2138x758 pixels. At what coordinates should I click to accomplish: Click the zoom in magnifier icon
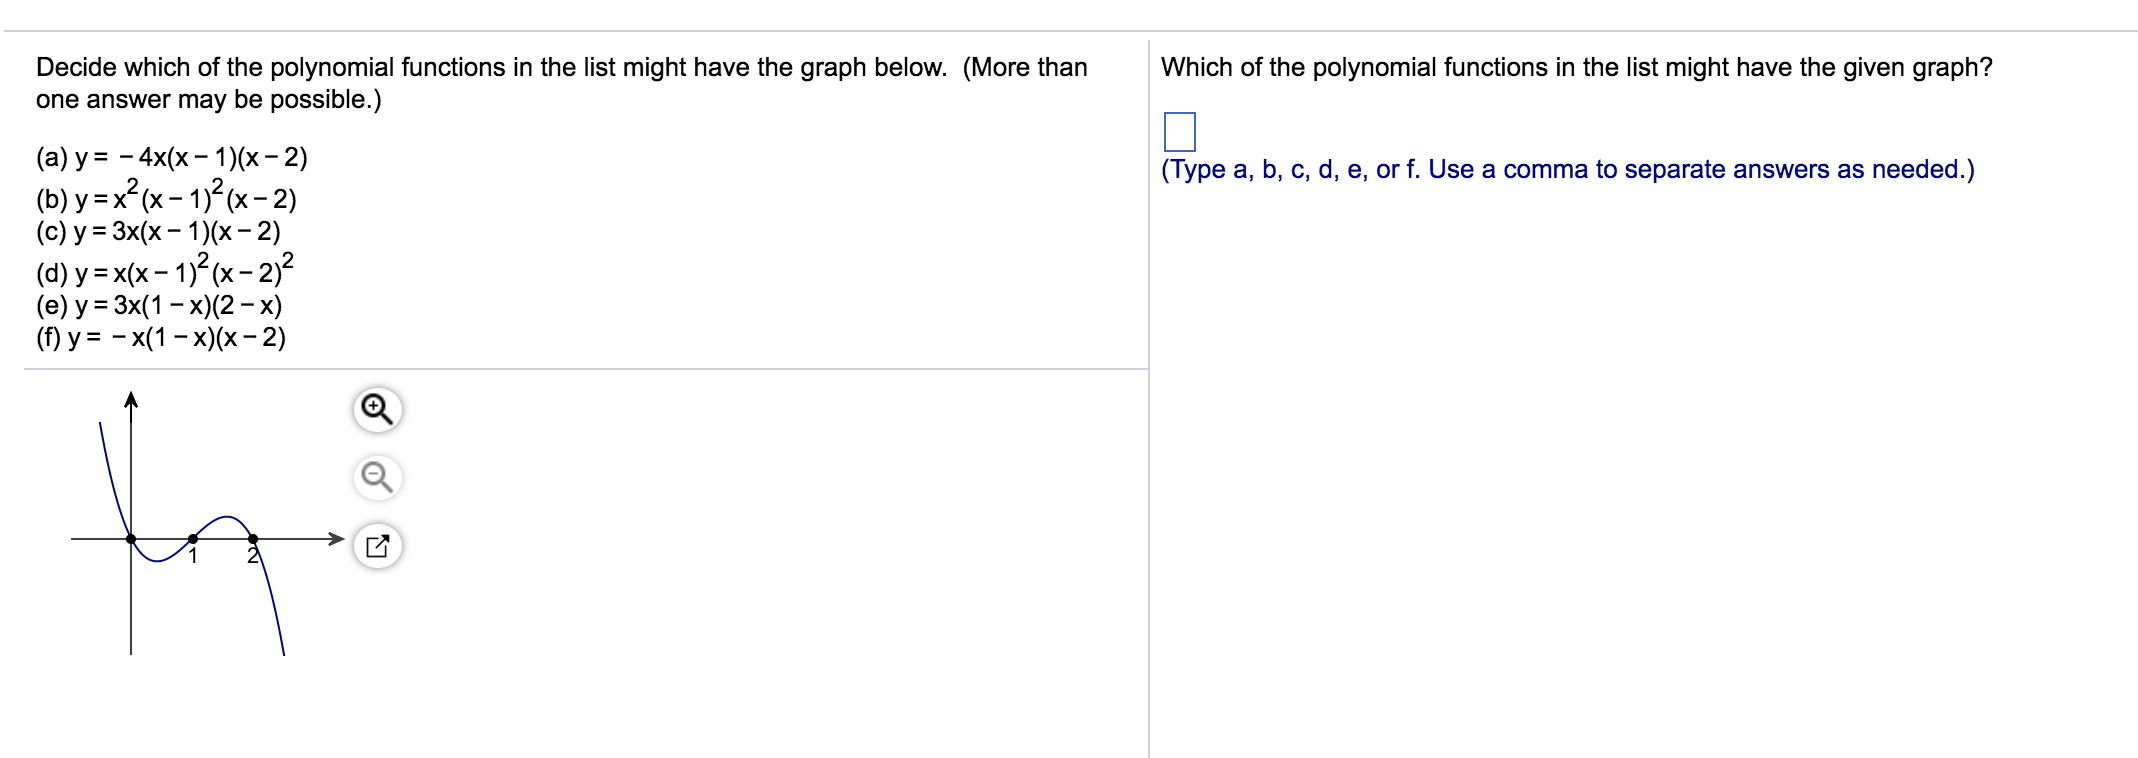377,409
